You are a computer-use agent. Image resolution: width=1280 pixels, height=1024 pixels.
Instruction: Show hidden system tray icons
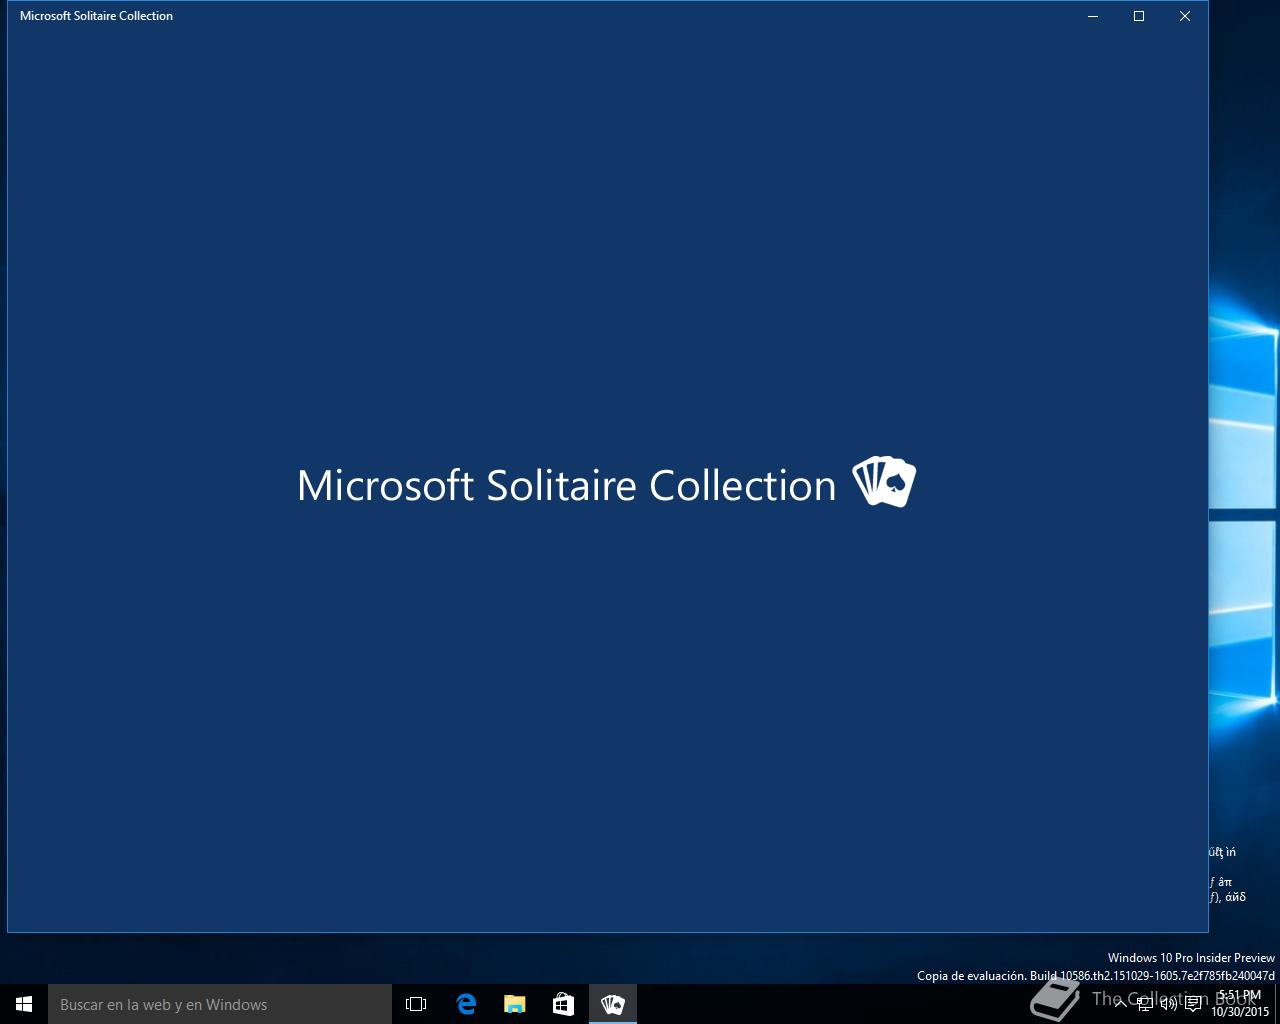tap(1120, 1004)
